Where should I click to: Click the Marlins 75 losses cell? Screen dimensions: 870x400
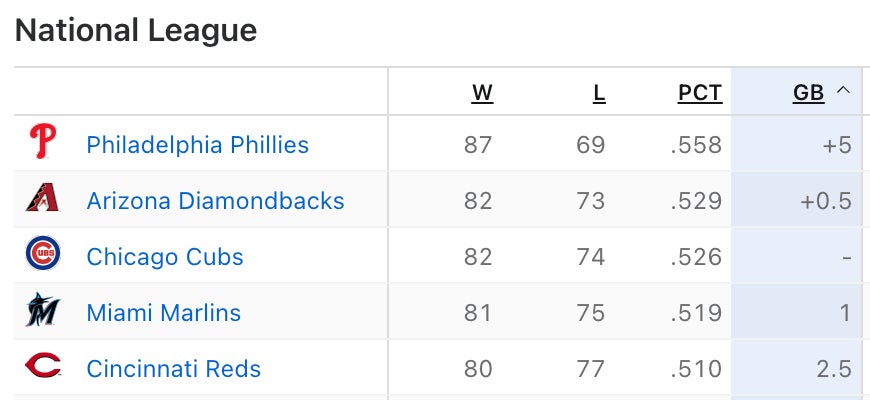590,313
